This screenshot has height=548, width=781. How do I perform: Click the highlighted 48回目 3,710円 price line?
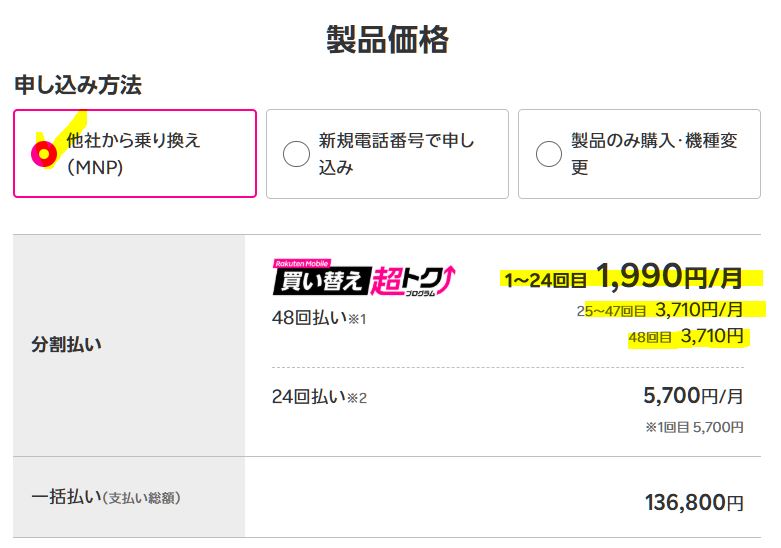[686, 337]
